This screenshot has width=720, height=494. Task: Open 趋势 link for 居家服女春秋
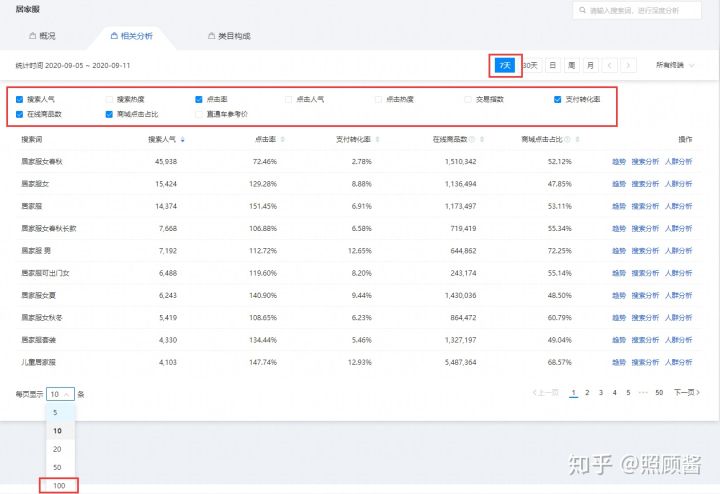[619, 162]
